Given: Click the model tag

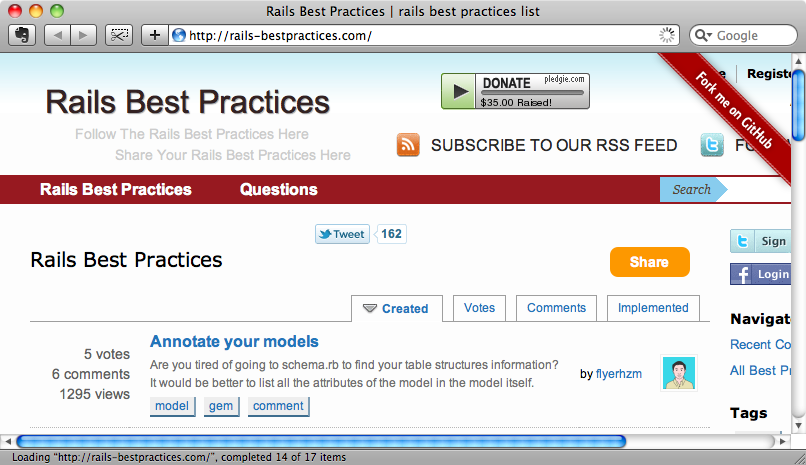Looking at the screenshot, I should tap(172, 406).
